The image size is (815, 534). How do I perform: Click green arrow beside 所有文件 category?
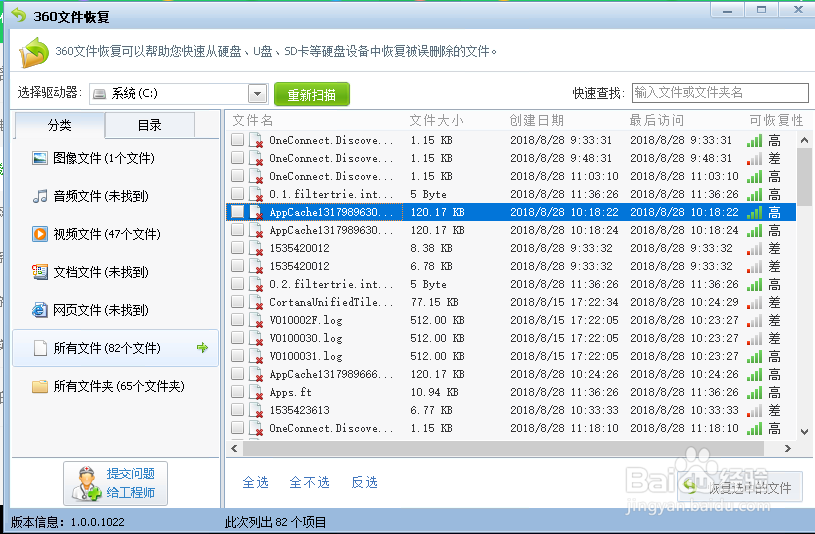pos(202,347)
